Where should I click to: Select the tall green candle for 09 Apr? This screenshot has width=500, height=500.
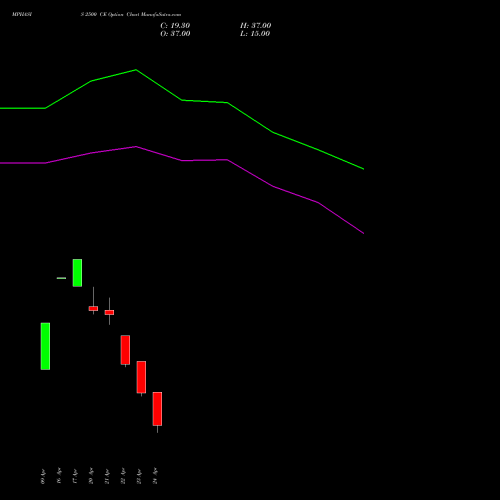tap(45, 346)
